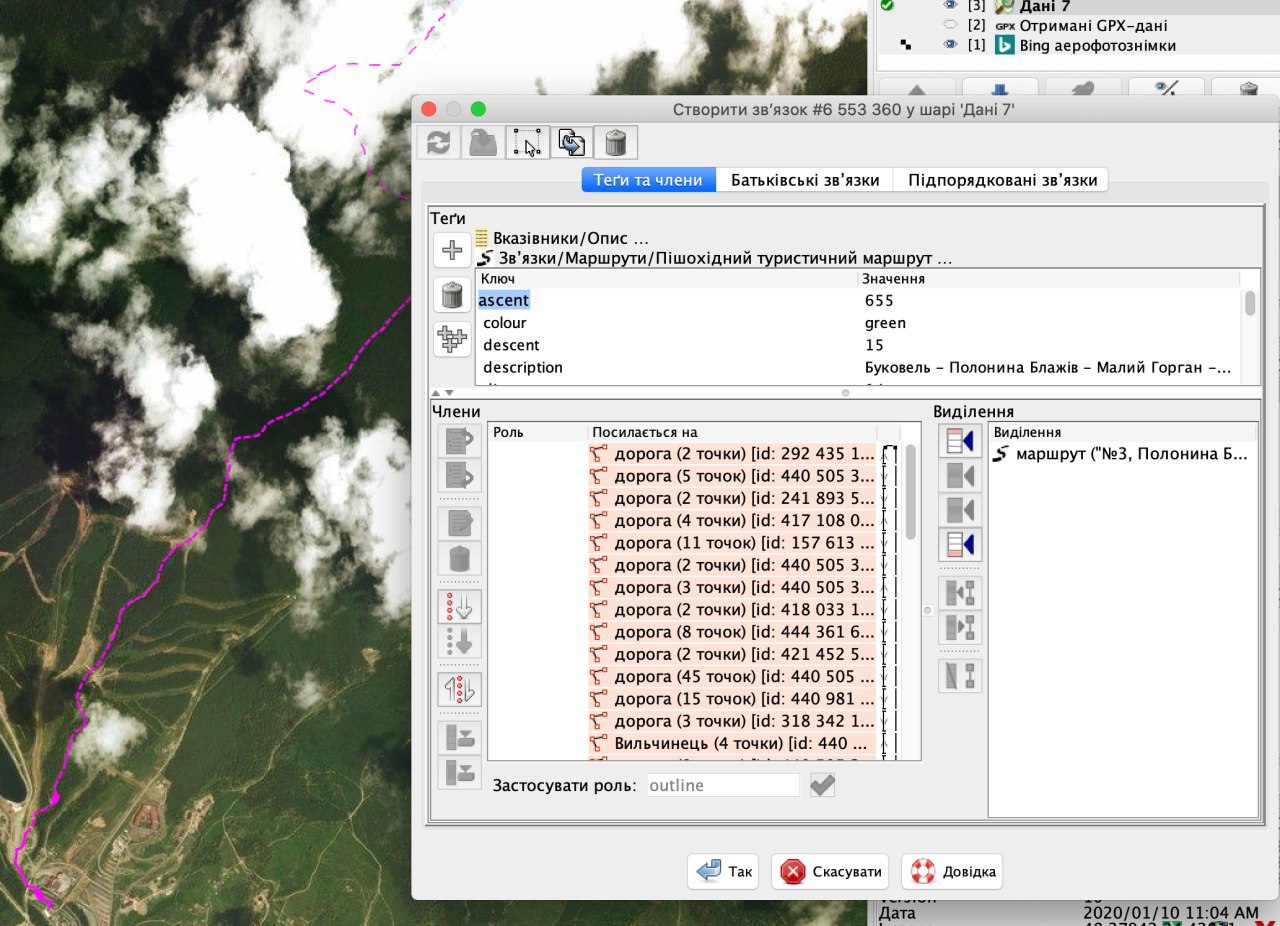Image resolution: width=1280 pixels, height=926 pixels.
Task: Click green active-layer checkmark for Дані 7
Action: coord(887,6)
